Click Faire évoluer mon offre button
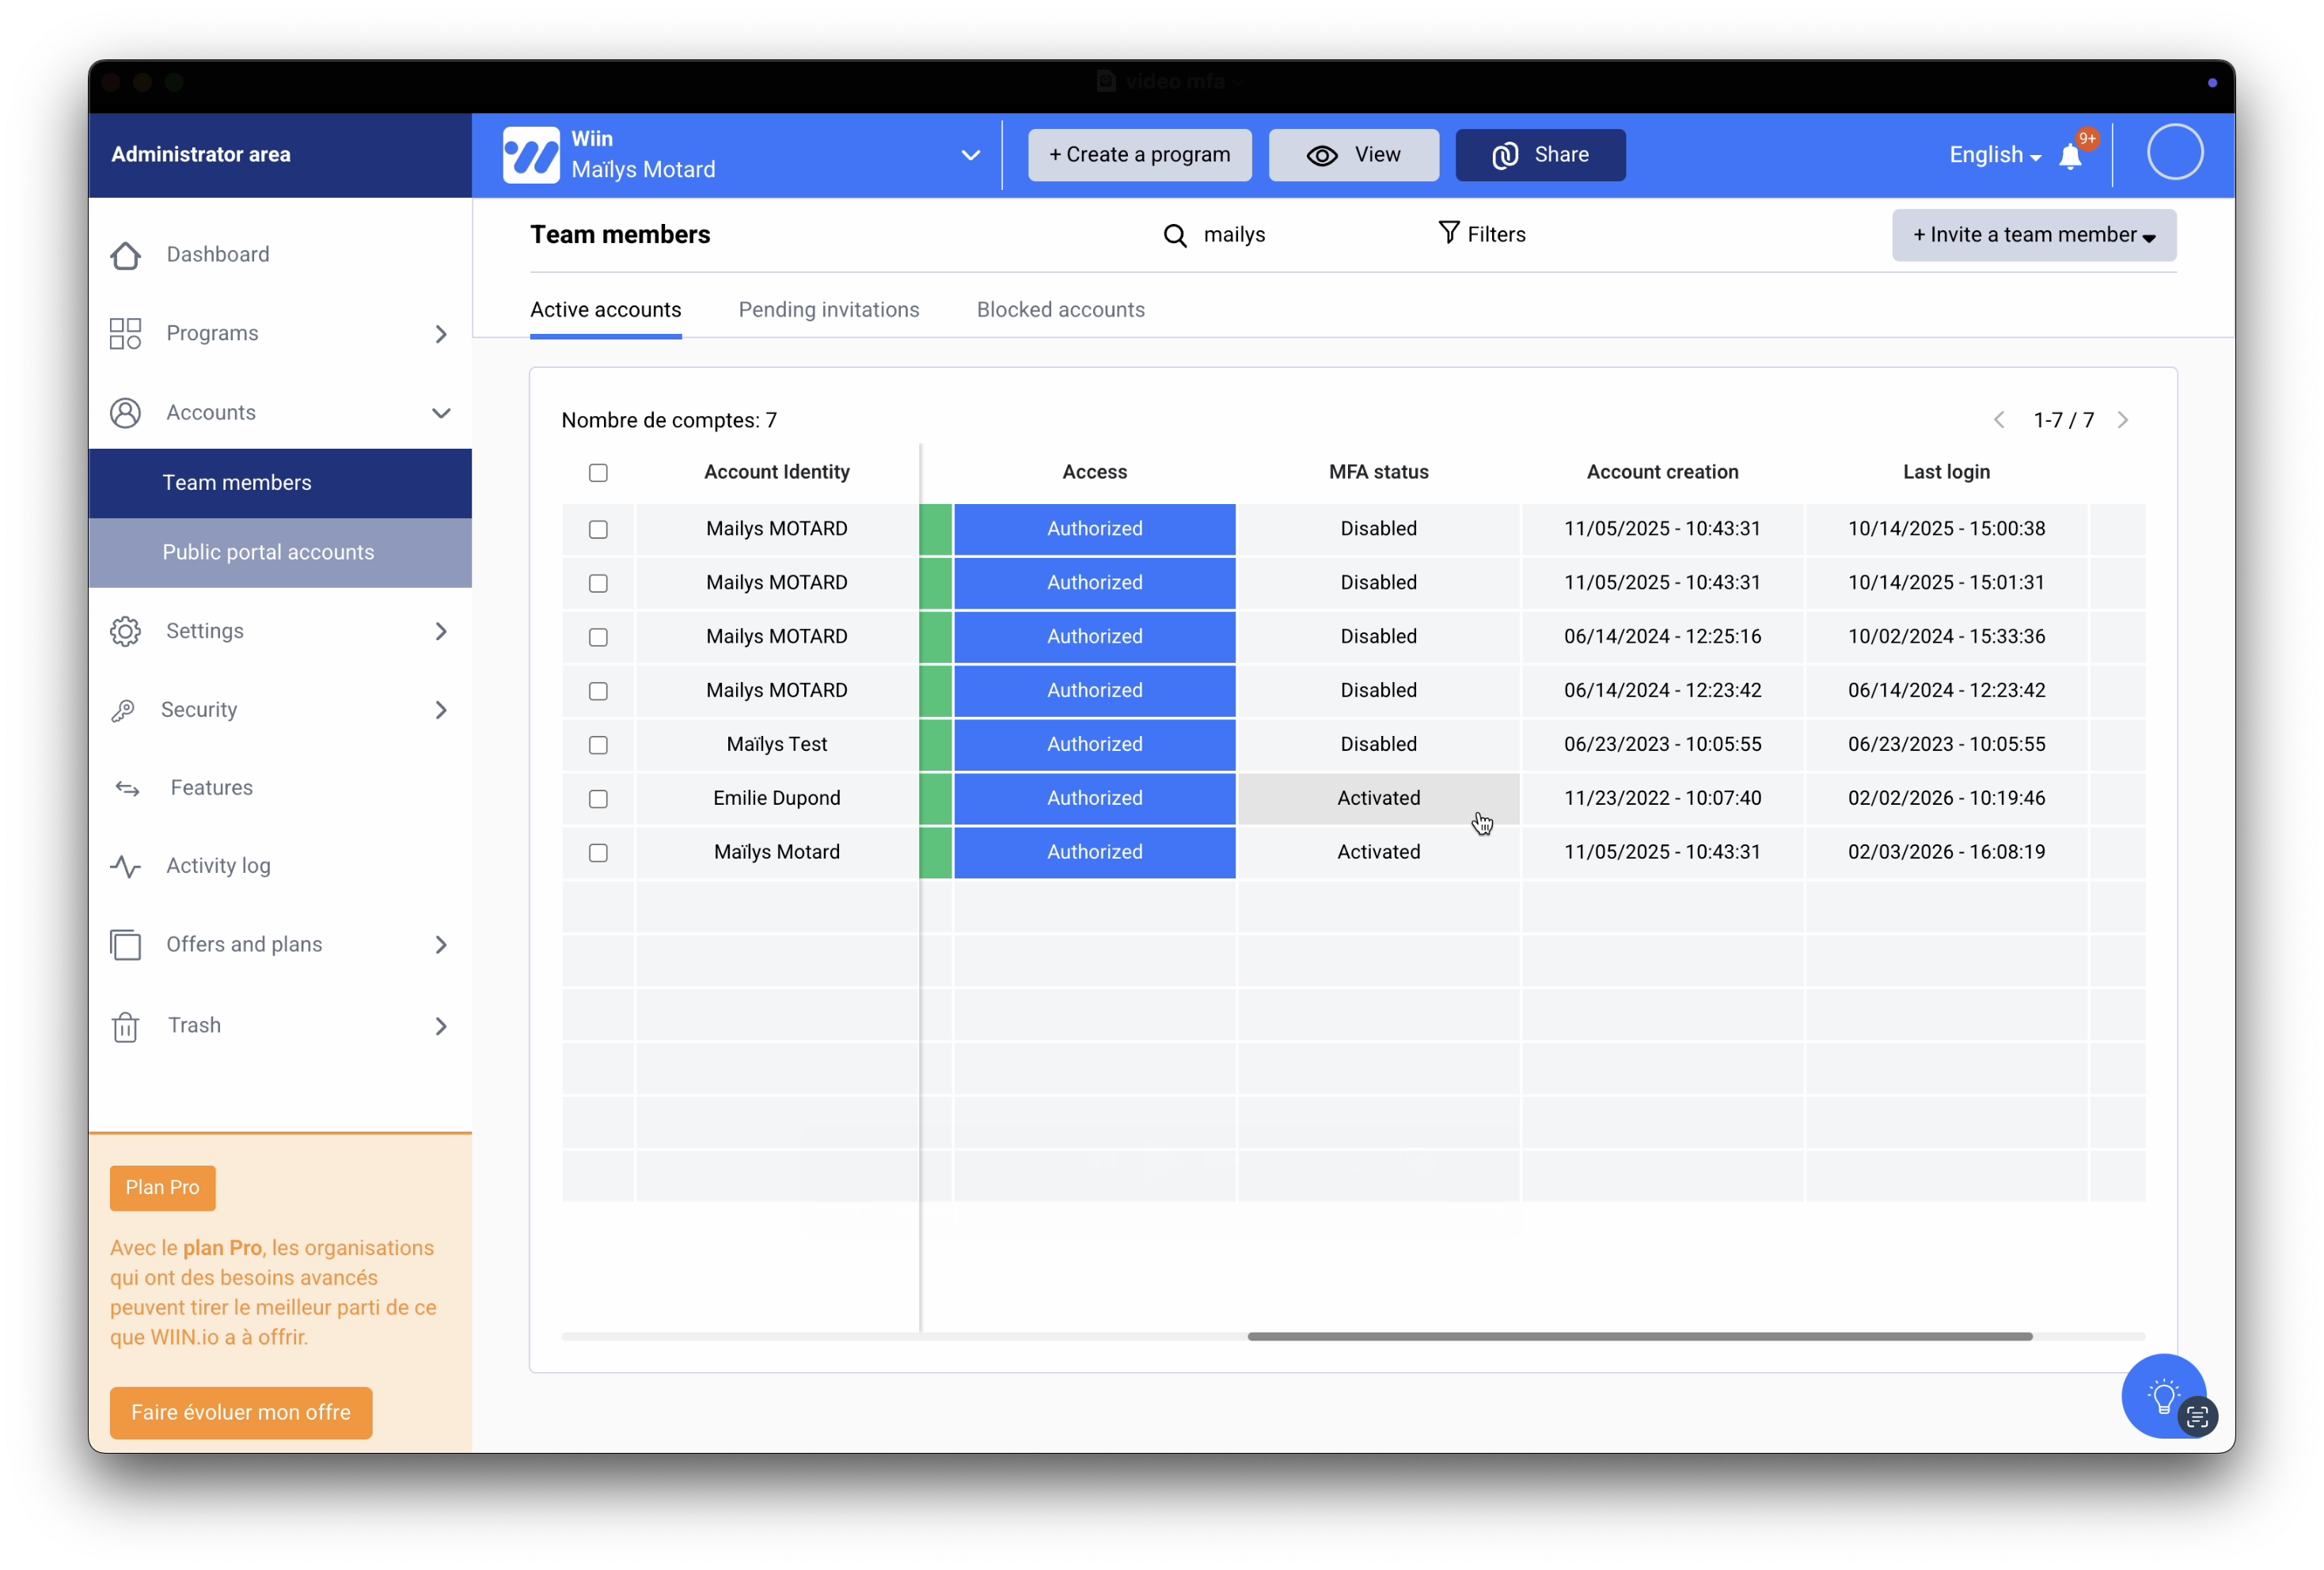The height and width of the screenshot is (1570, 2324). click(241, 1412)
